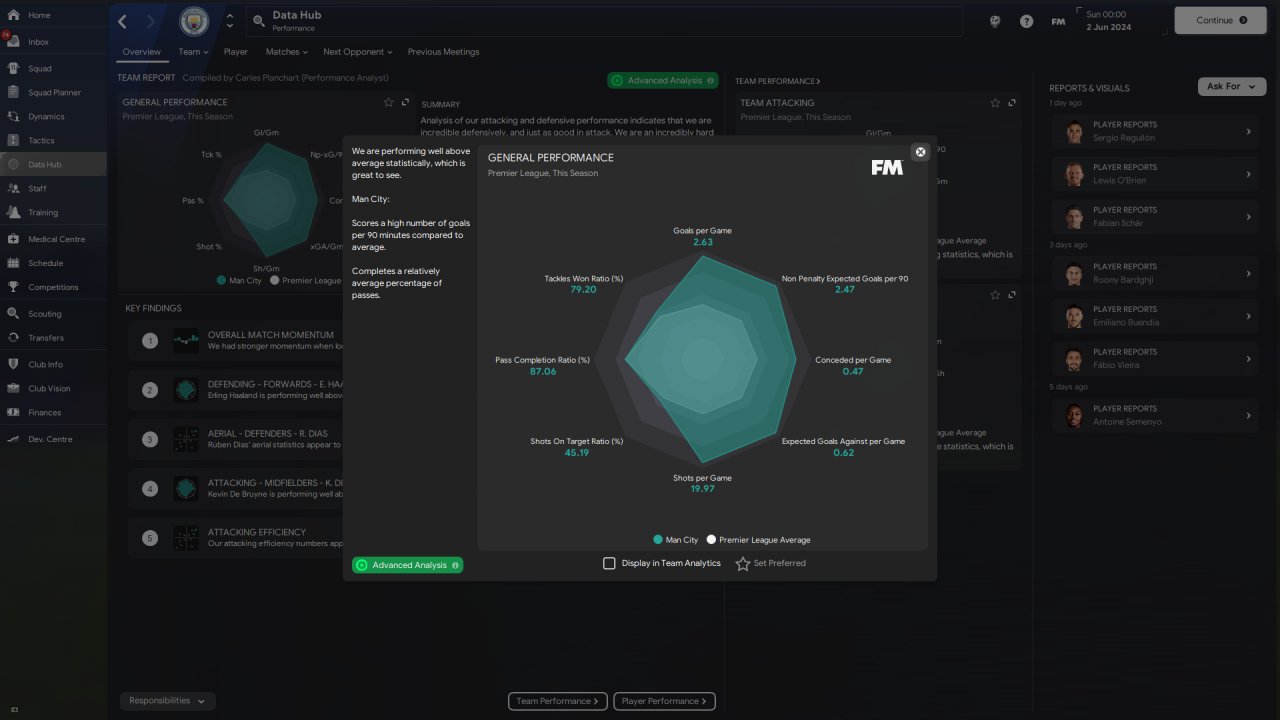Click the Data Hub search field
1280x720 pixels.
click(x=605, y=21)
